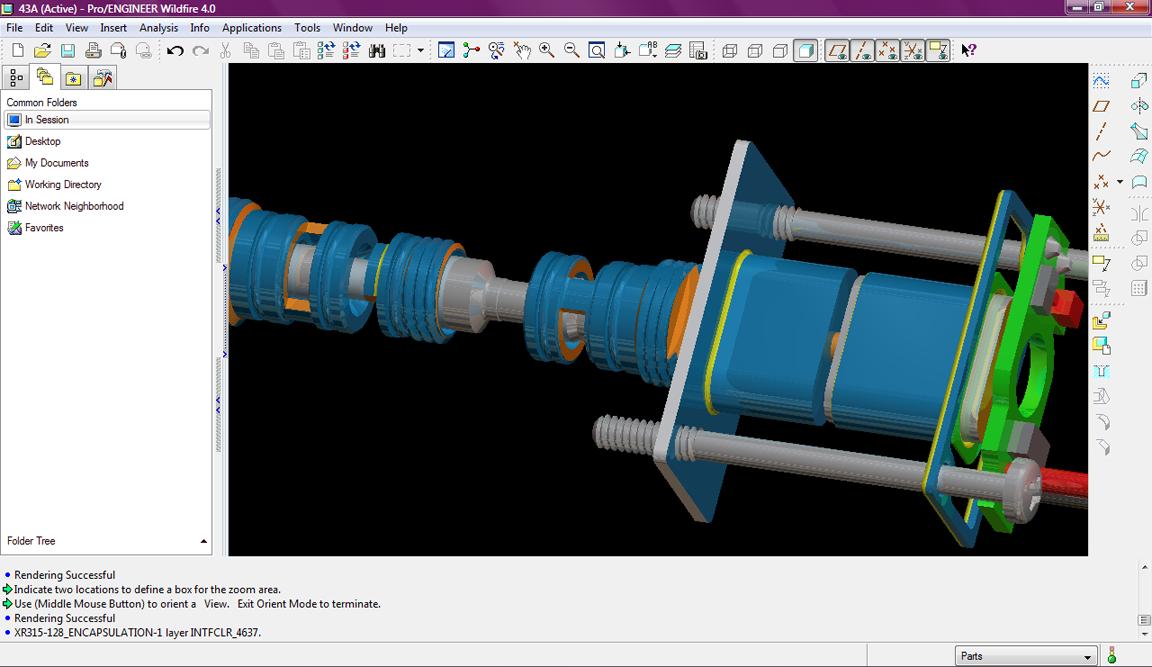Activate Orient Mode hand icon
The width and height of the screenshot is (1152, 667).
(x=522, y=51)
